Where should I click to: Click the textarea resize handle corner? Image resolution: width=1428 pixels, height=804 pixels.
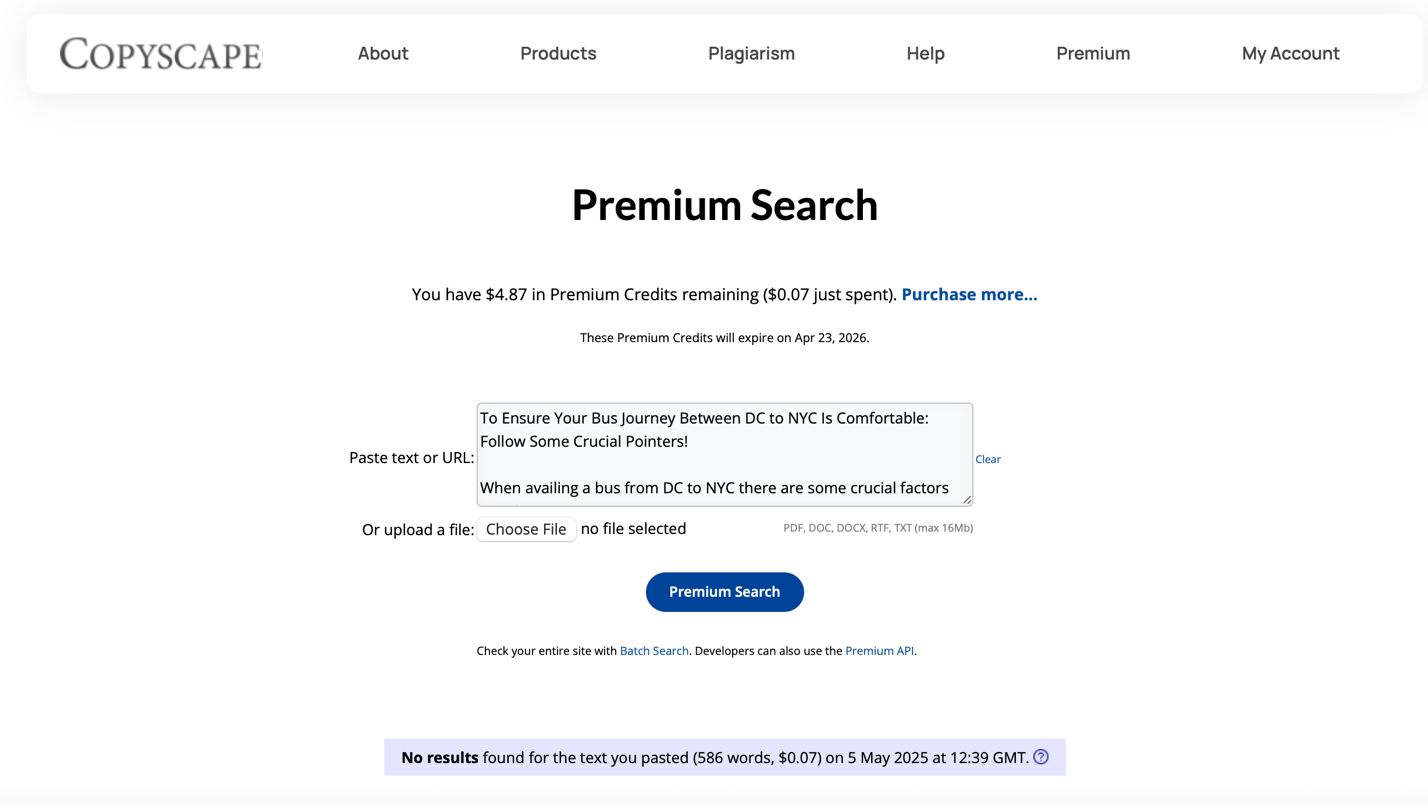point(966,498)
